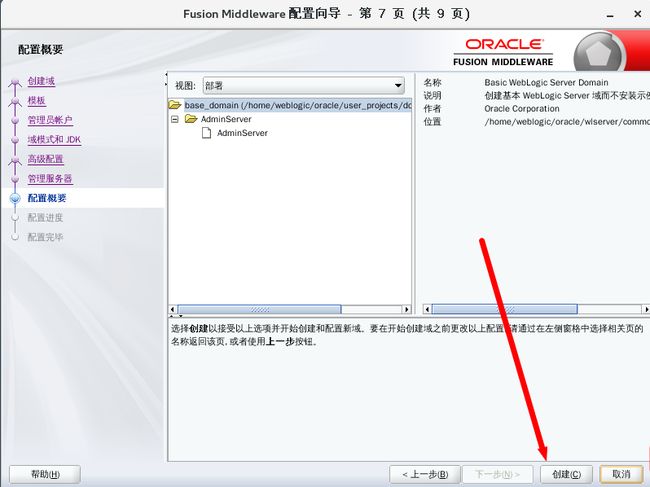Jump to the 高级配置 step
The image size is (650, 487).
tap(46, 159)
